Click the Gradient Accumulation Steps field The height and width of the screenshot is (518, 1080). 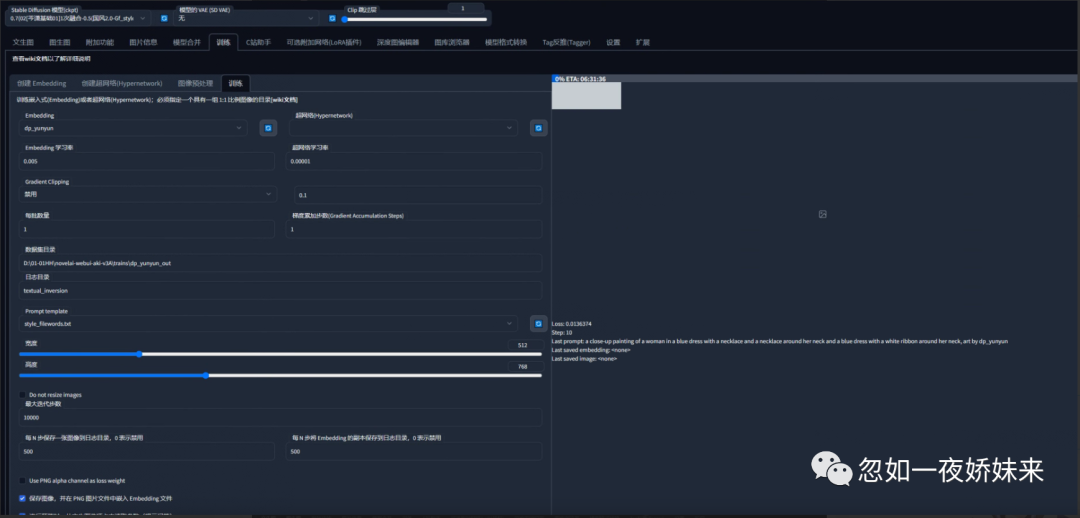pos(414,229)
